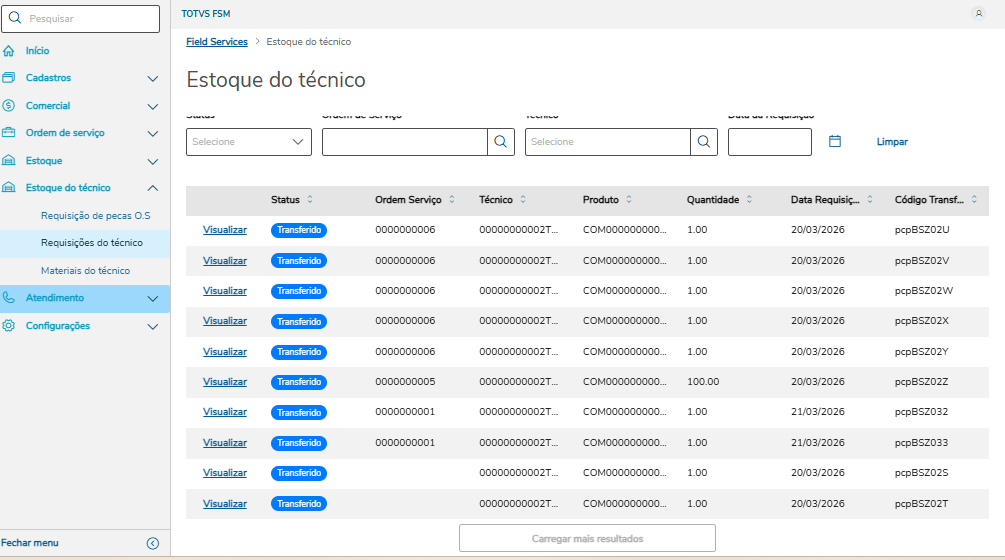This screenshot has height=560, width=1005.
Task: Click the Atendimento phone icon
Action: (x=9, y=298)
